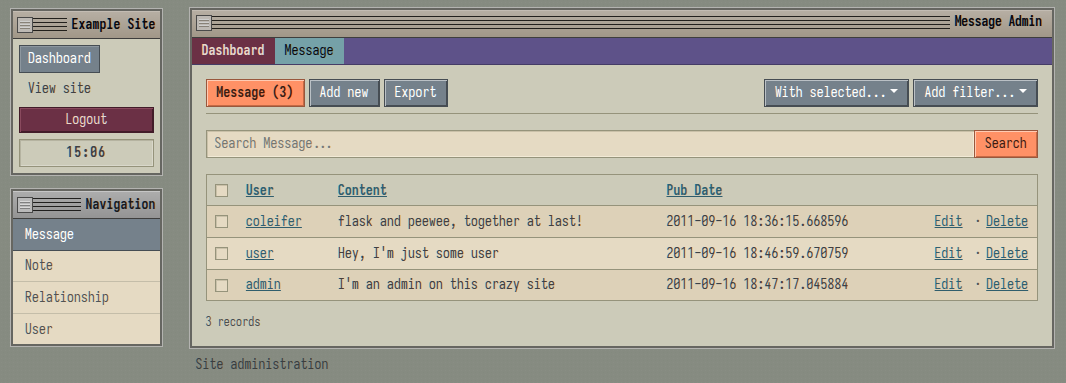Click date '2011-09-16 18:47:17.045884'
This screenshot has height=383, width=1066.
tap(757, 284)
